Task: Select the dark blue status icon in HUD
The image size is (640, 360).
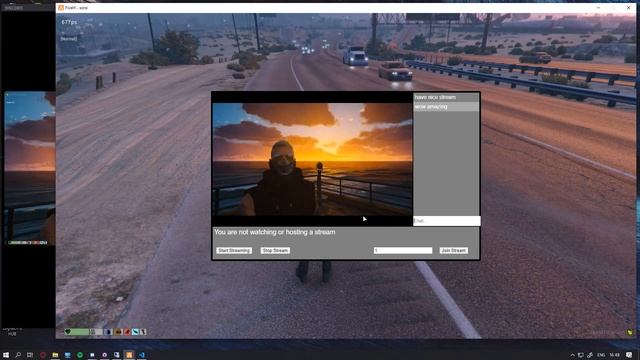Action: click(109, 332)
